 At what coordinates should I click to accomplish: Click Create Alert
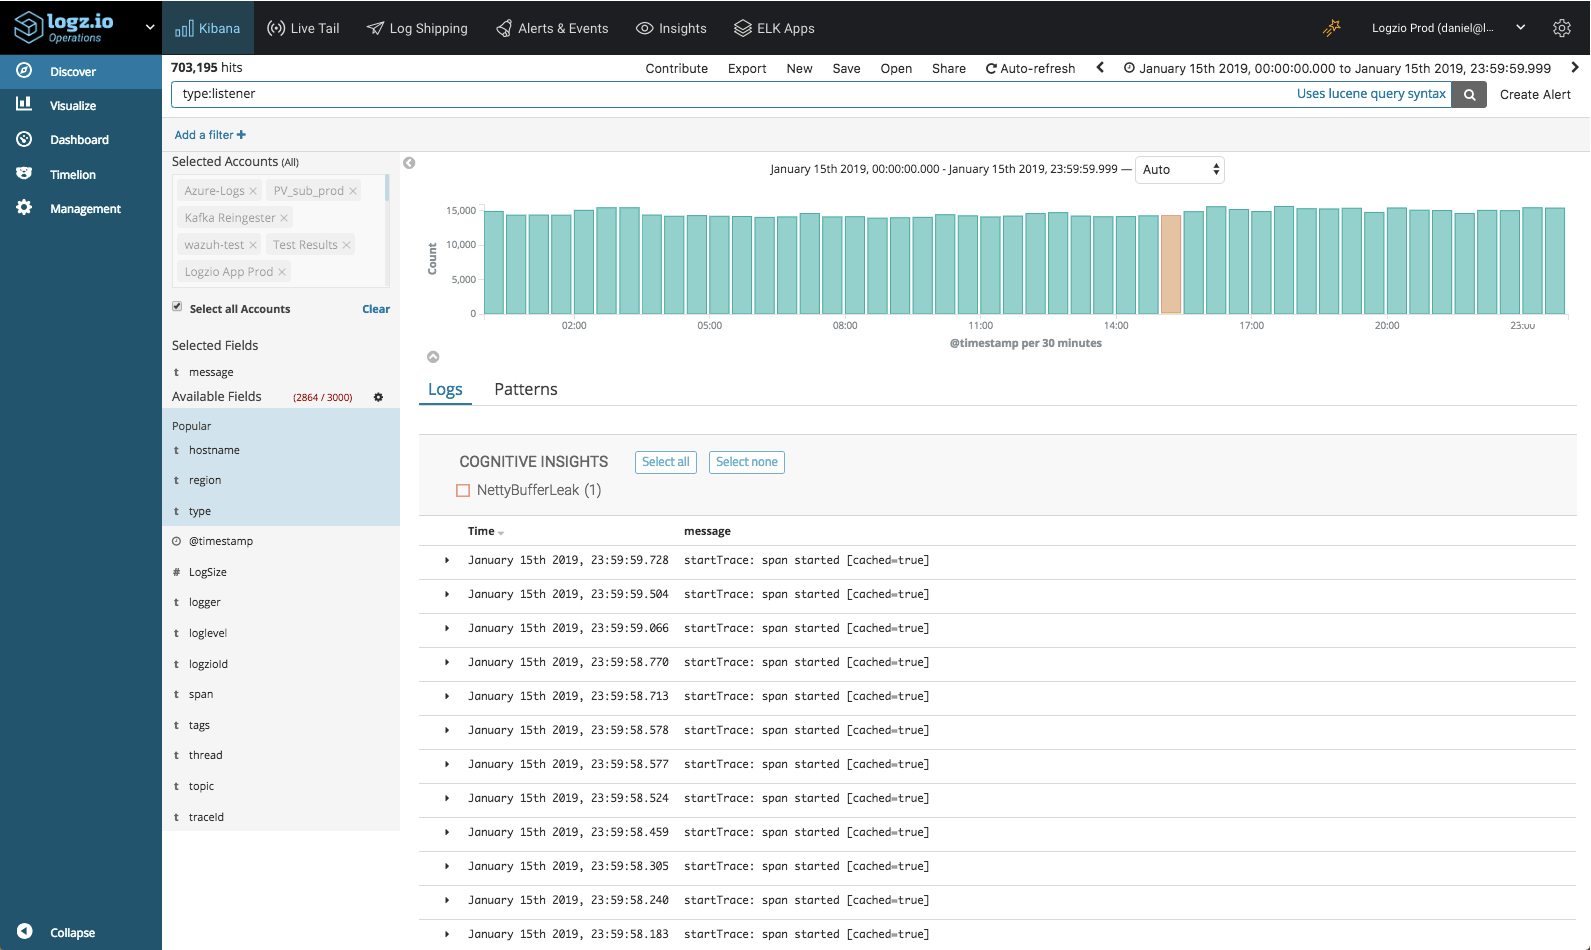[1535, 95]
